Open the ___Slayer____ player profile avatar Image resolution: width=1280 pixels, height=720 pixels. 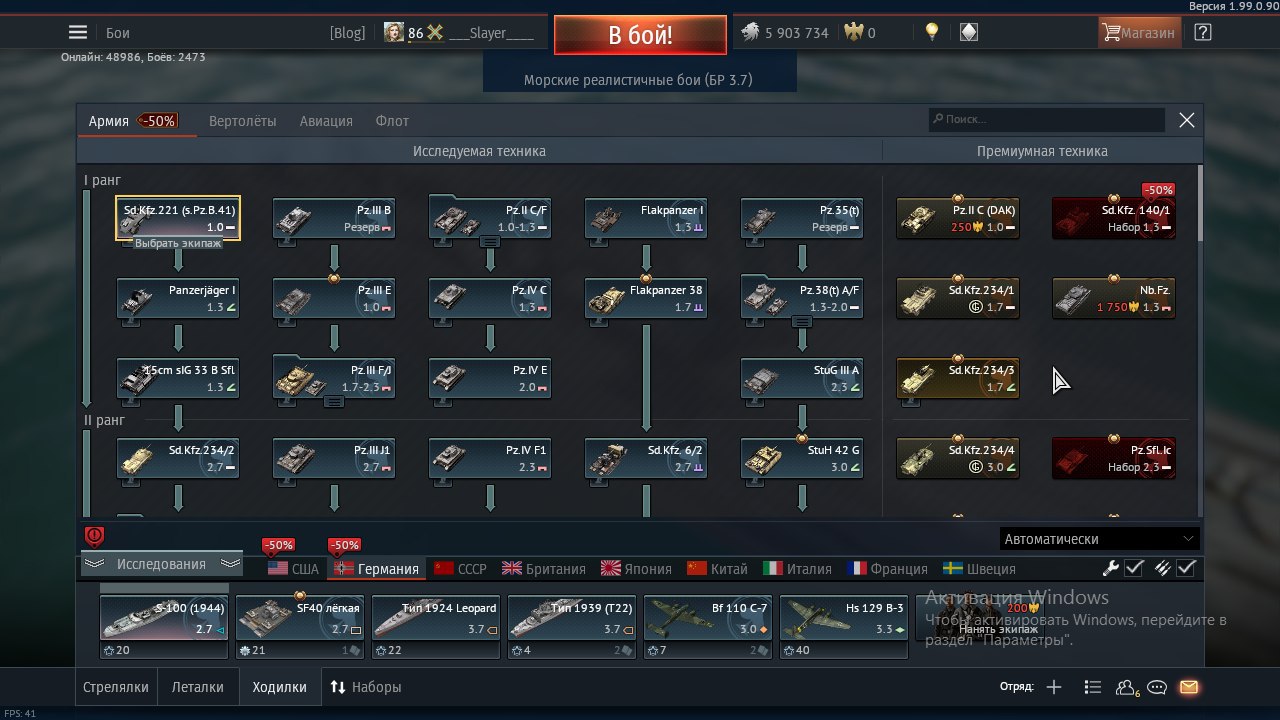pyautogui.click(x=394, y=32)
